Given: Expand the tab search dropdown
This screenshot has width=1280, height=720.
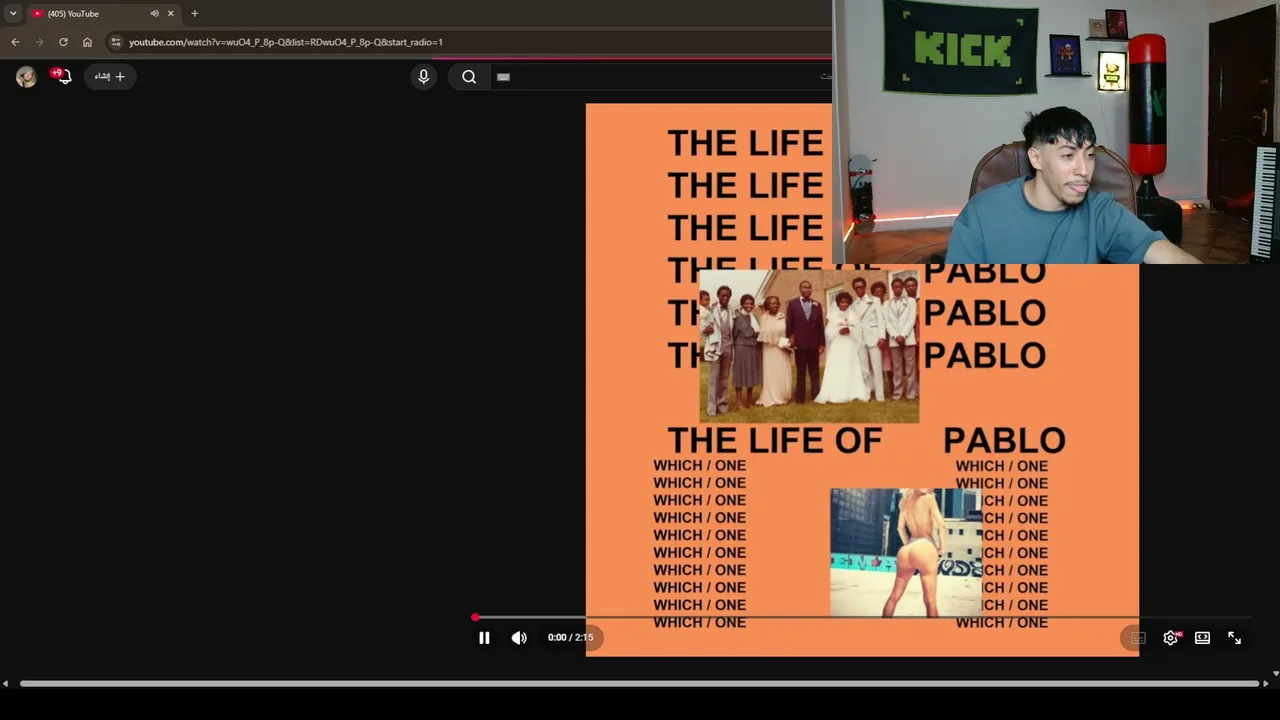Looking at the screenshot, I should 13,14.
